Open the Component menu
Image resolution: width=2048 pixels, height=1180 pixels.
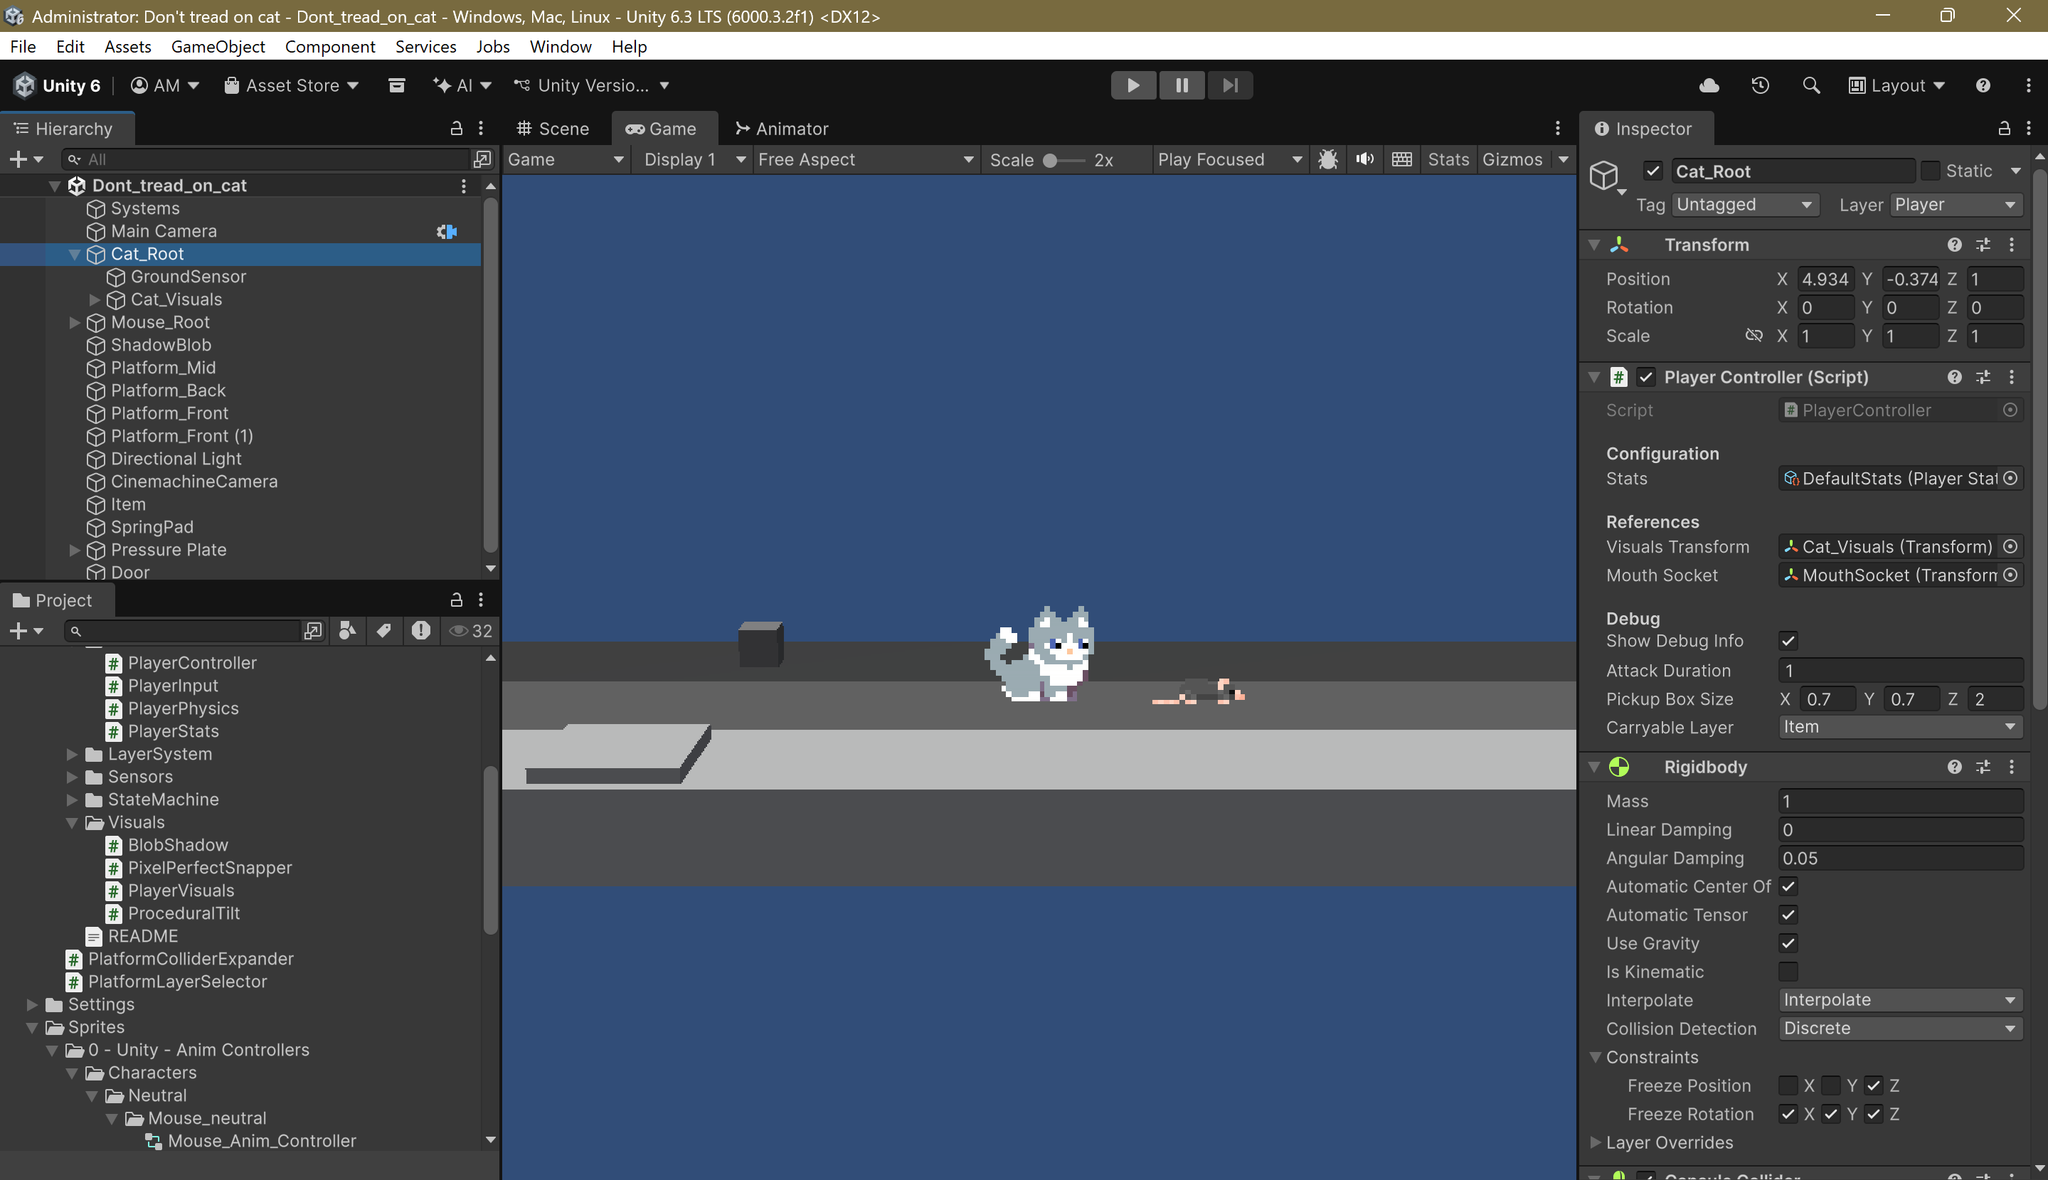coord(330,47)
